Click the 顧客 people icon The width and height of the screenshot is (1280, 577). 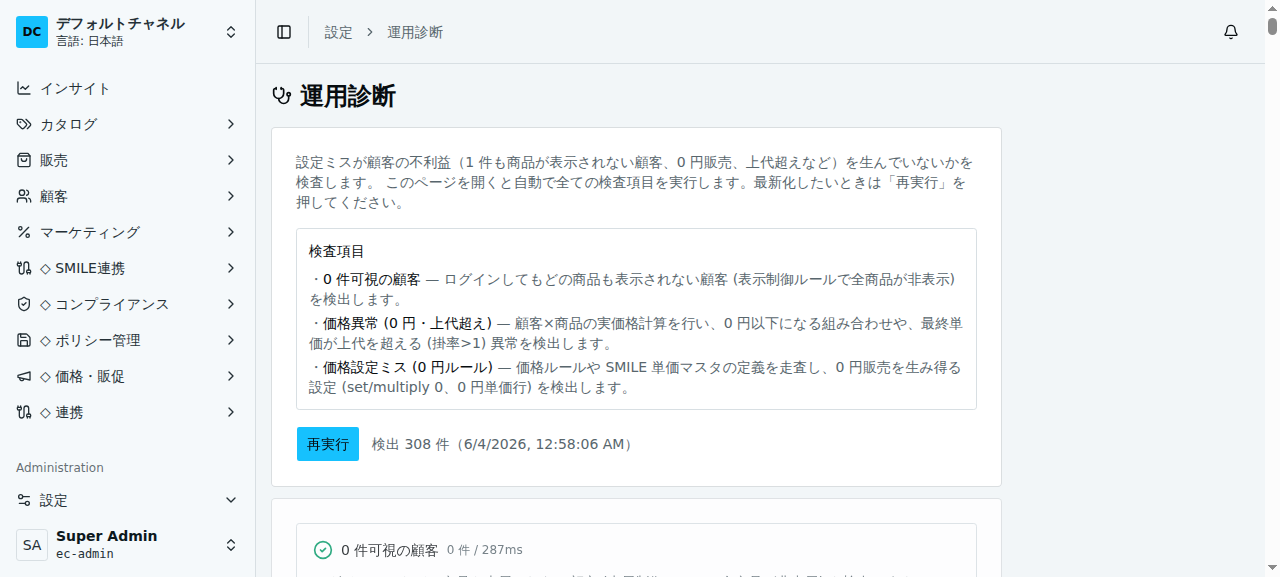pyautogui.click(x=24, y=196)
